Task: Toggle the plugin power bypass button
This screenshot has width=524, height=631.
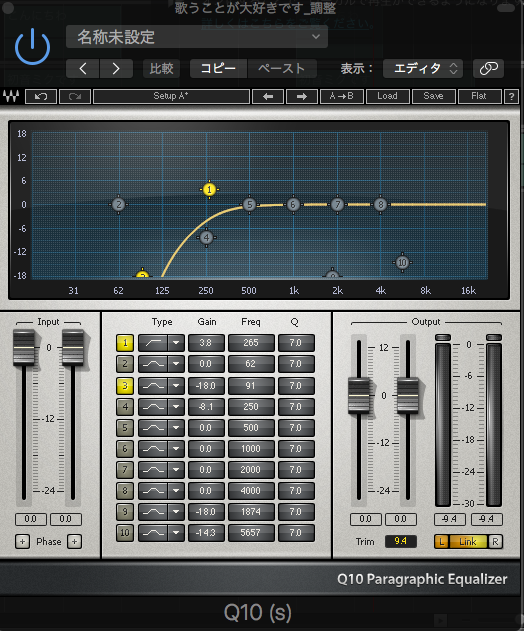Action: (33, 47)
